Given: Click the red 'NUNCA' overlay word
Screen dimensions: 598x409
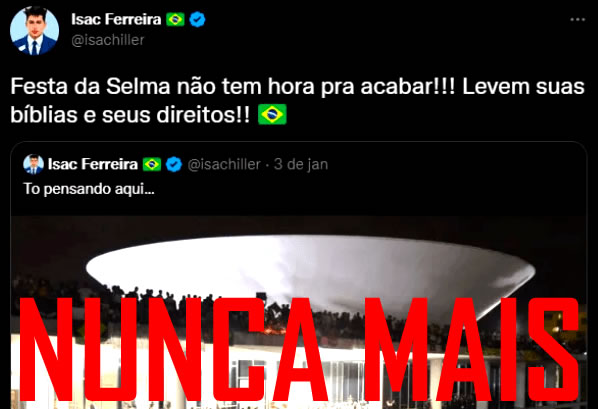Looking at the screenshot, I should point(174,349).
